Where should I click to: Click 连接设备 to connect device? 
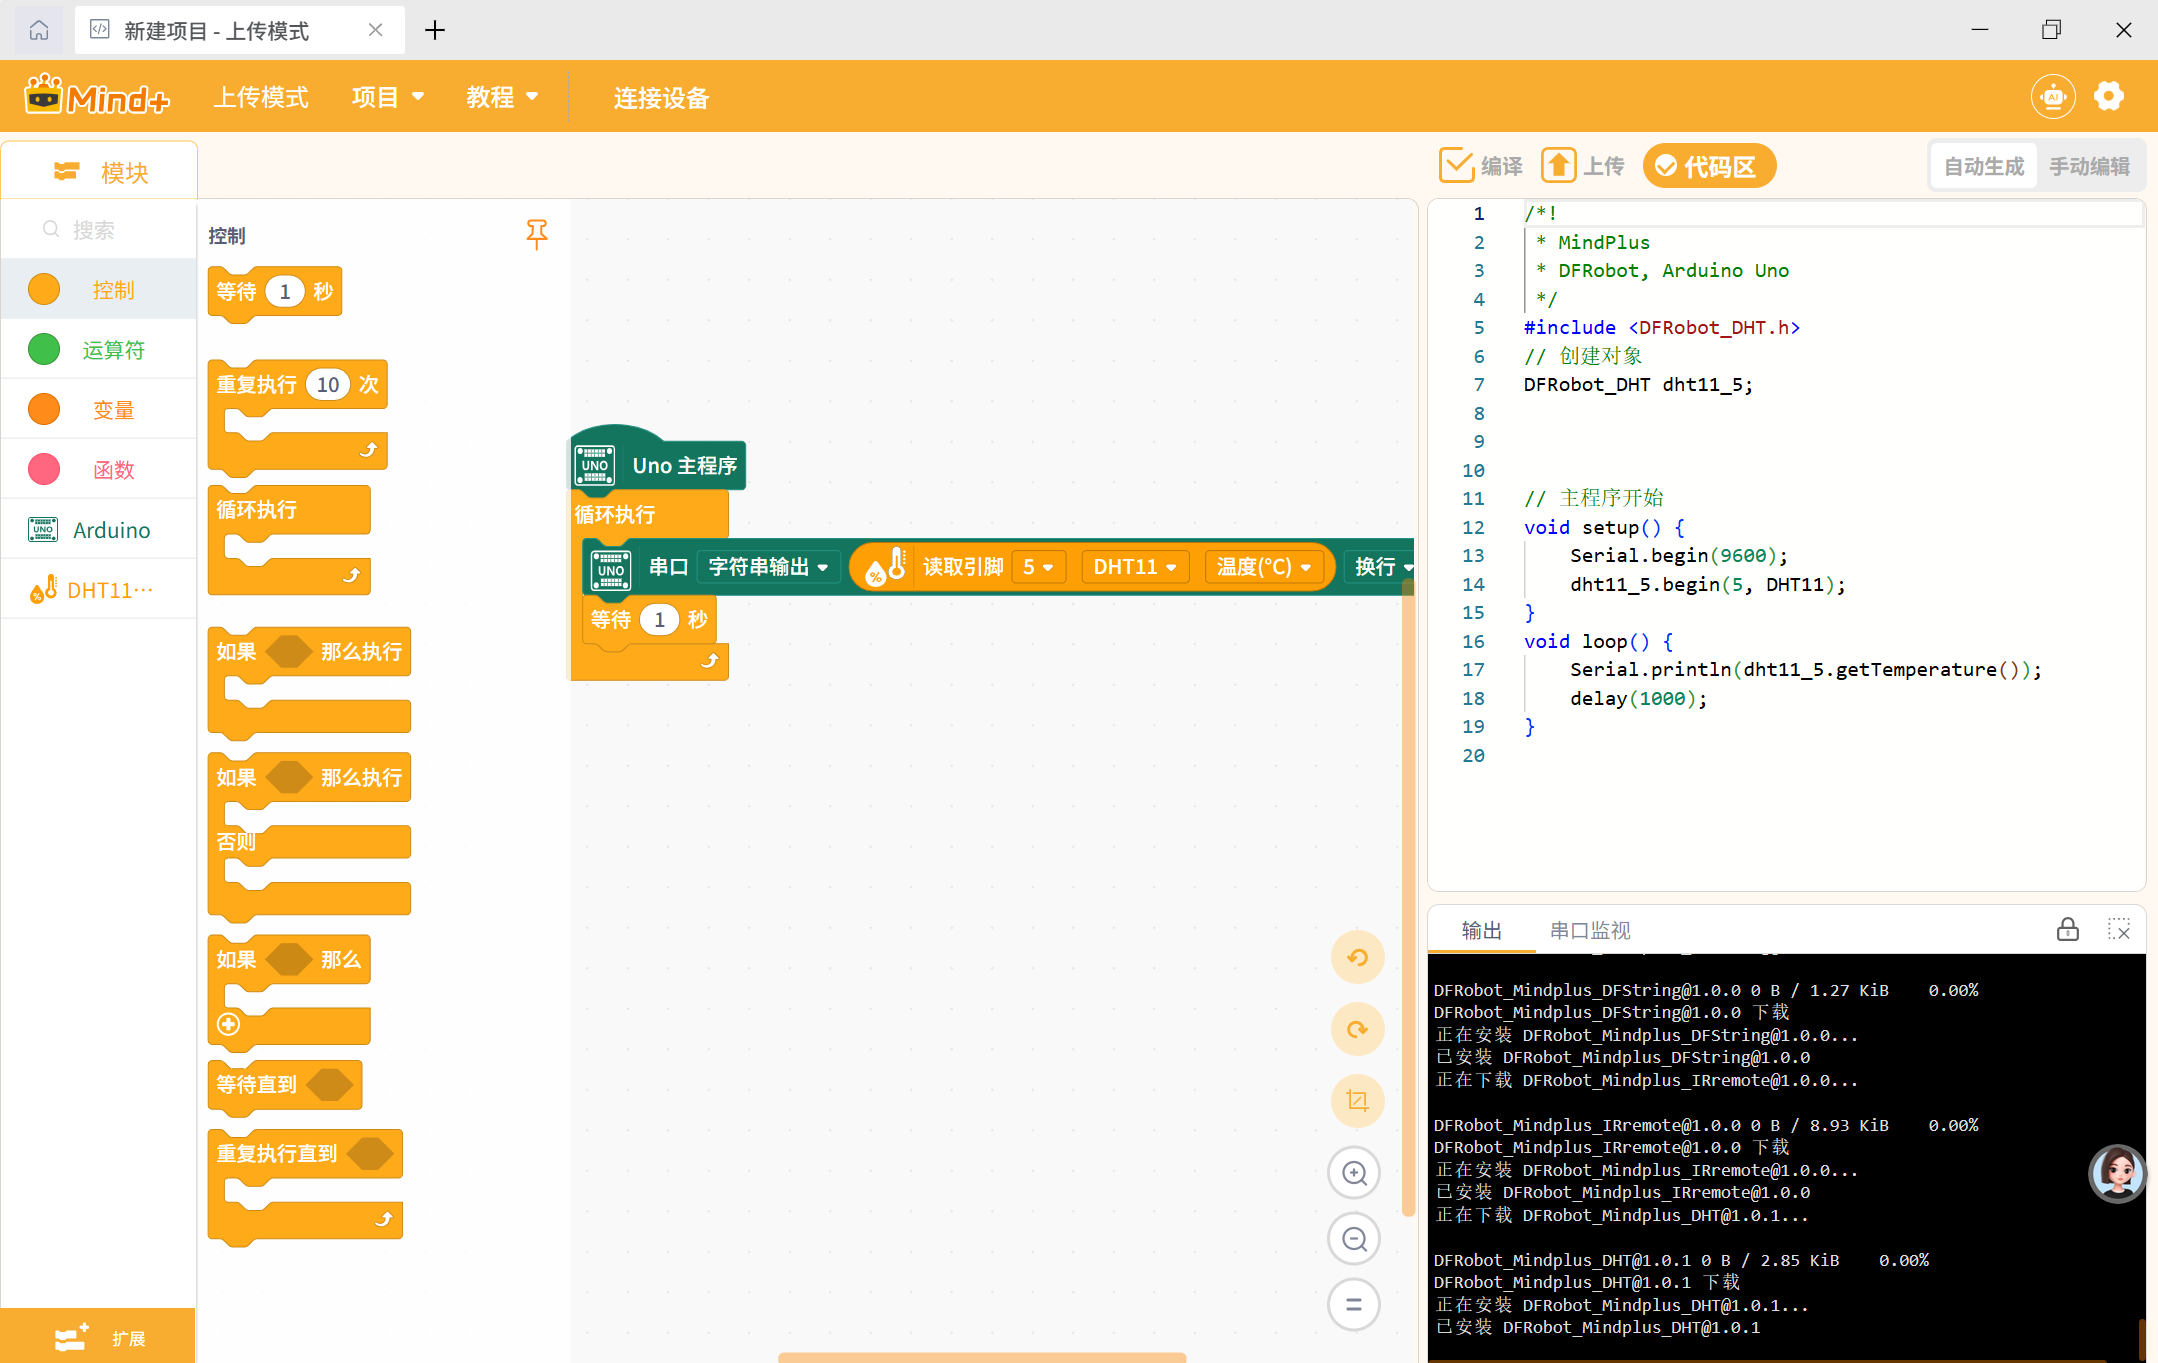[x=661, y=98]
